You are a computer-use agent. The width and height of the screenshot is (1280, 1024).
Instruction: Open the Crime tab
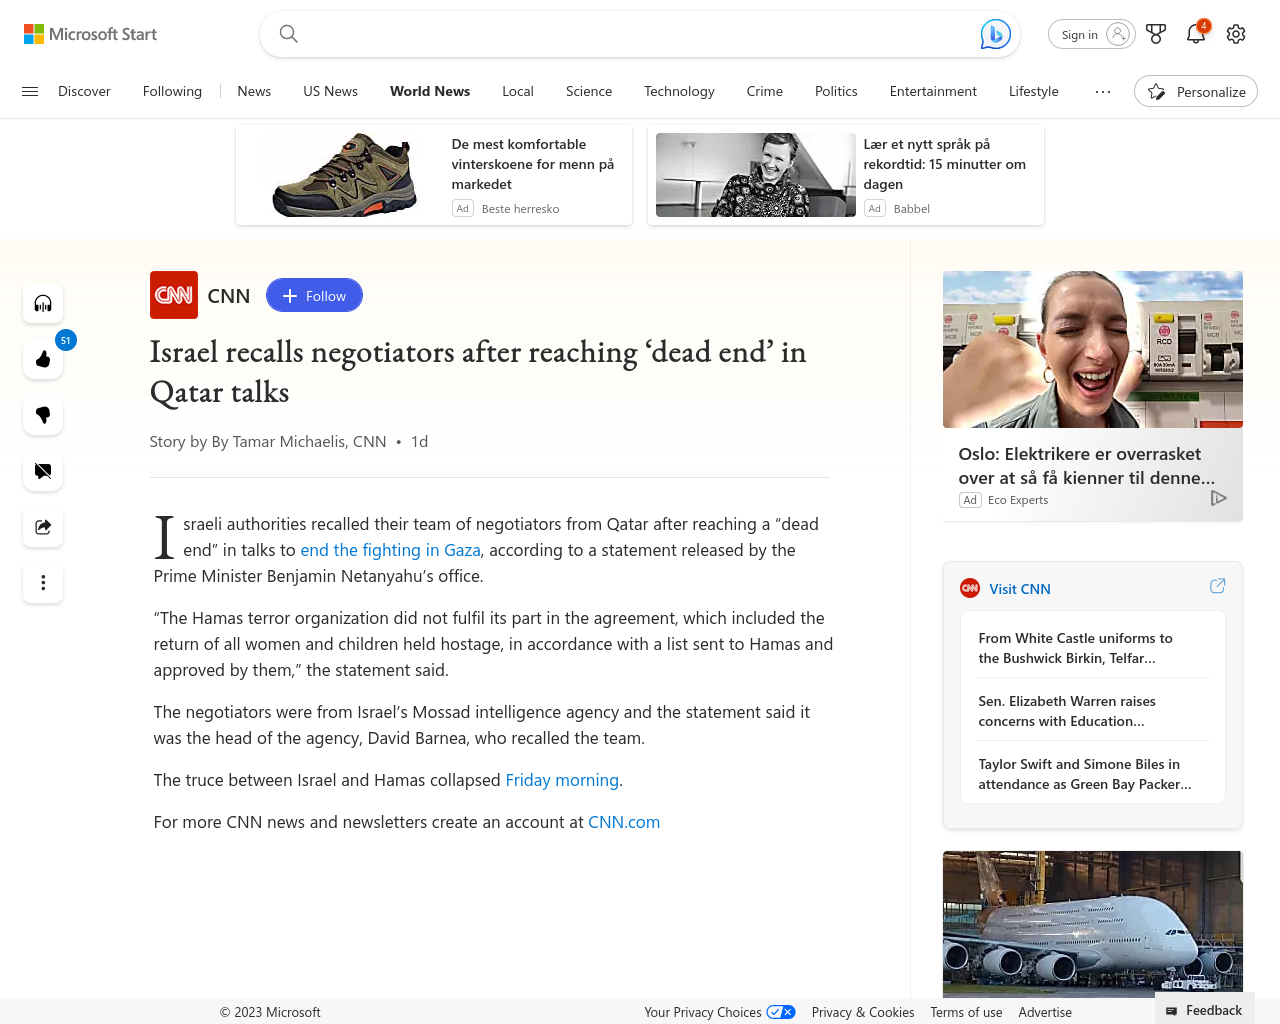pyautogui.click(x=765, y=91)
